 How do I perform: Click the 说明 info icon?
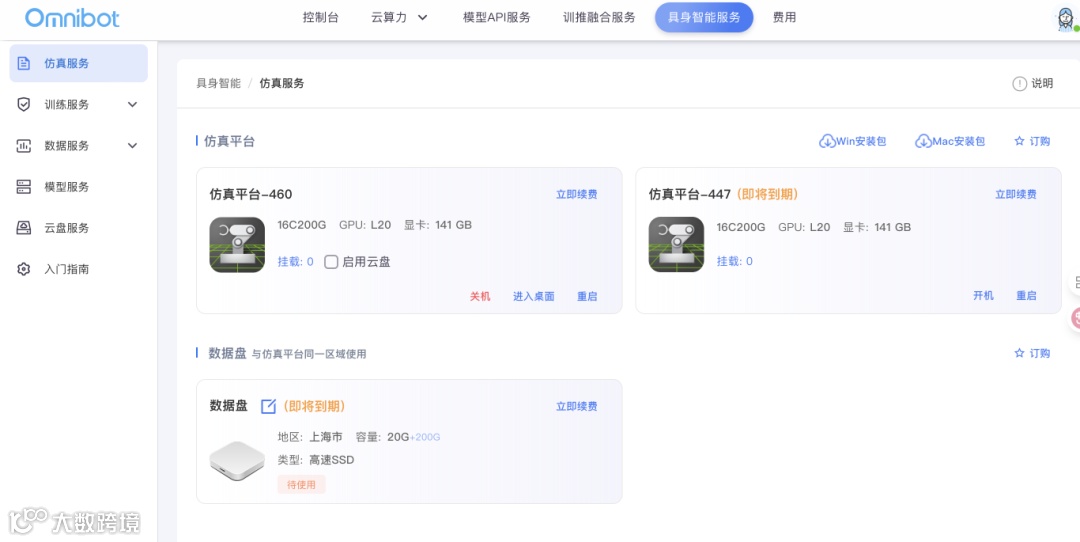(1019, 84)
